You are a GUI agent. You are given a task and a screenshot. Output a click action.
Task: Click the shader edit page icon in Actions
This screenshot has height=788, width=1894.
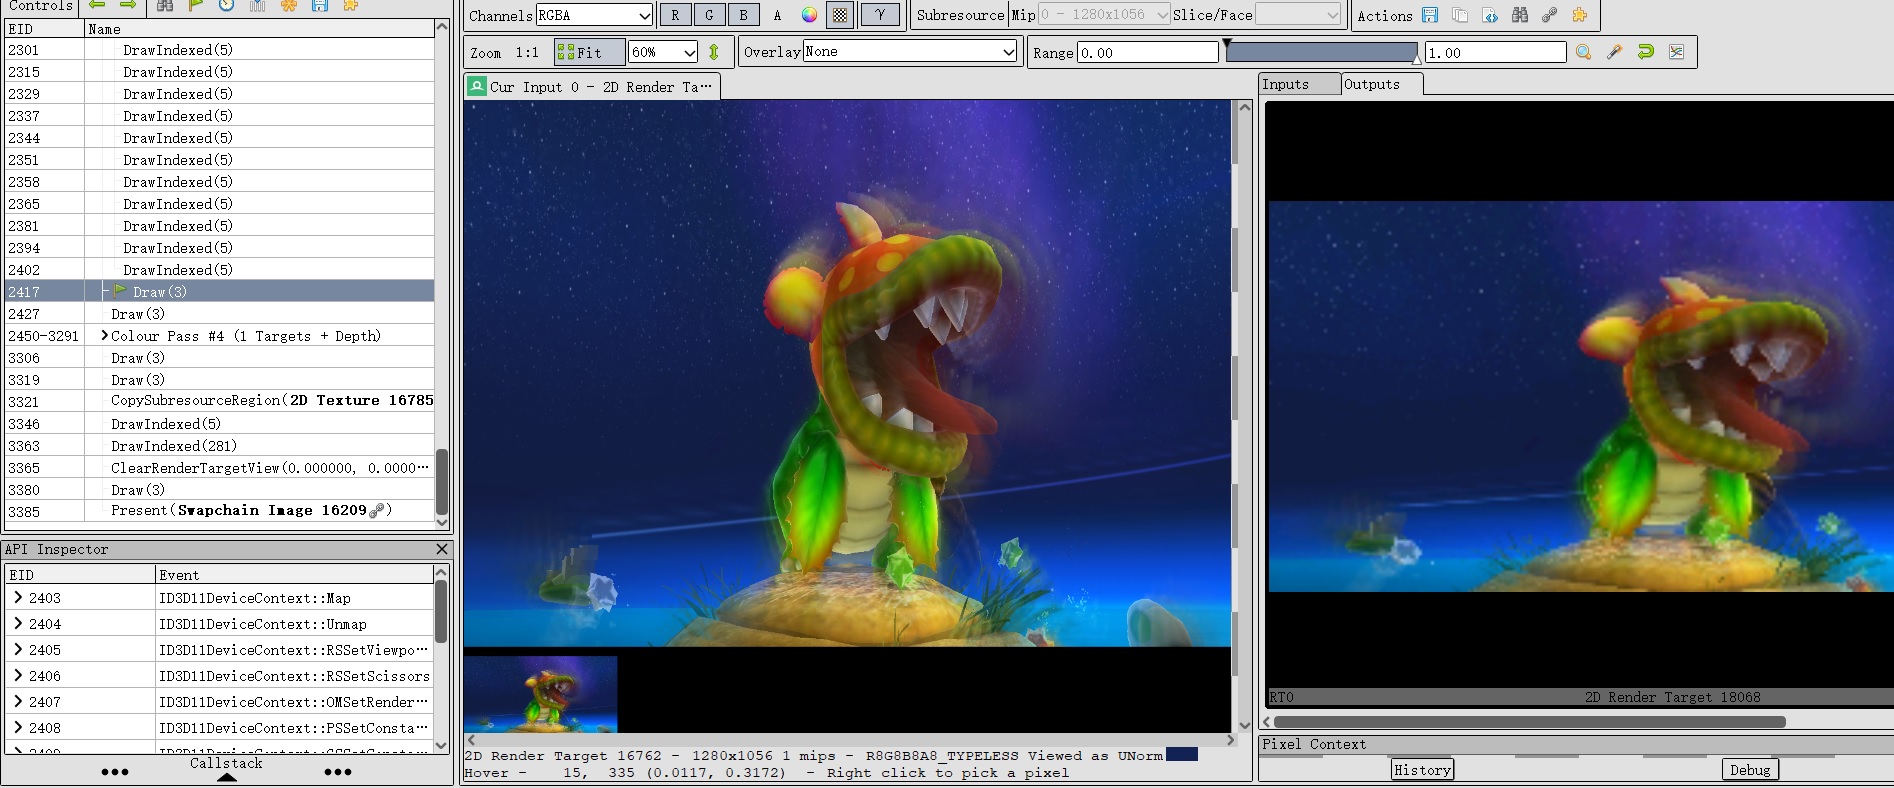[1490, 15]
